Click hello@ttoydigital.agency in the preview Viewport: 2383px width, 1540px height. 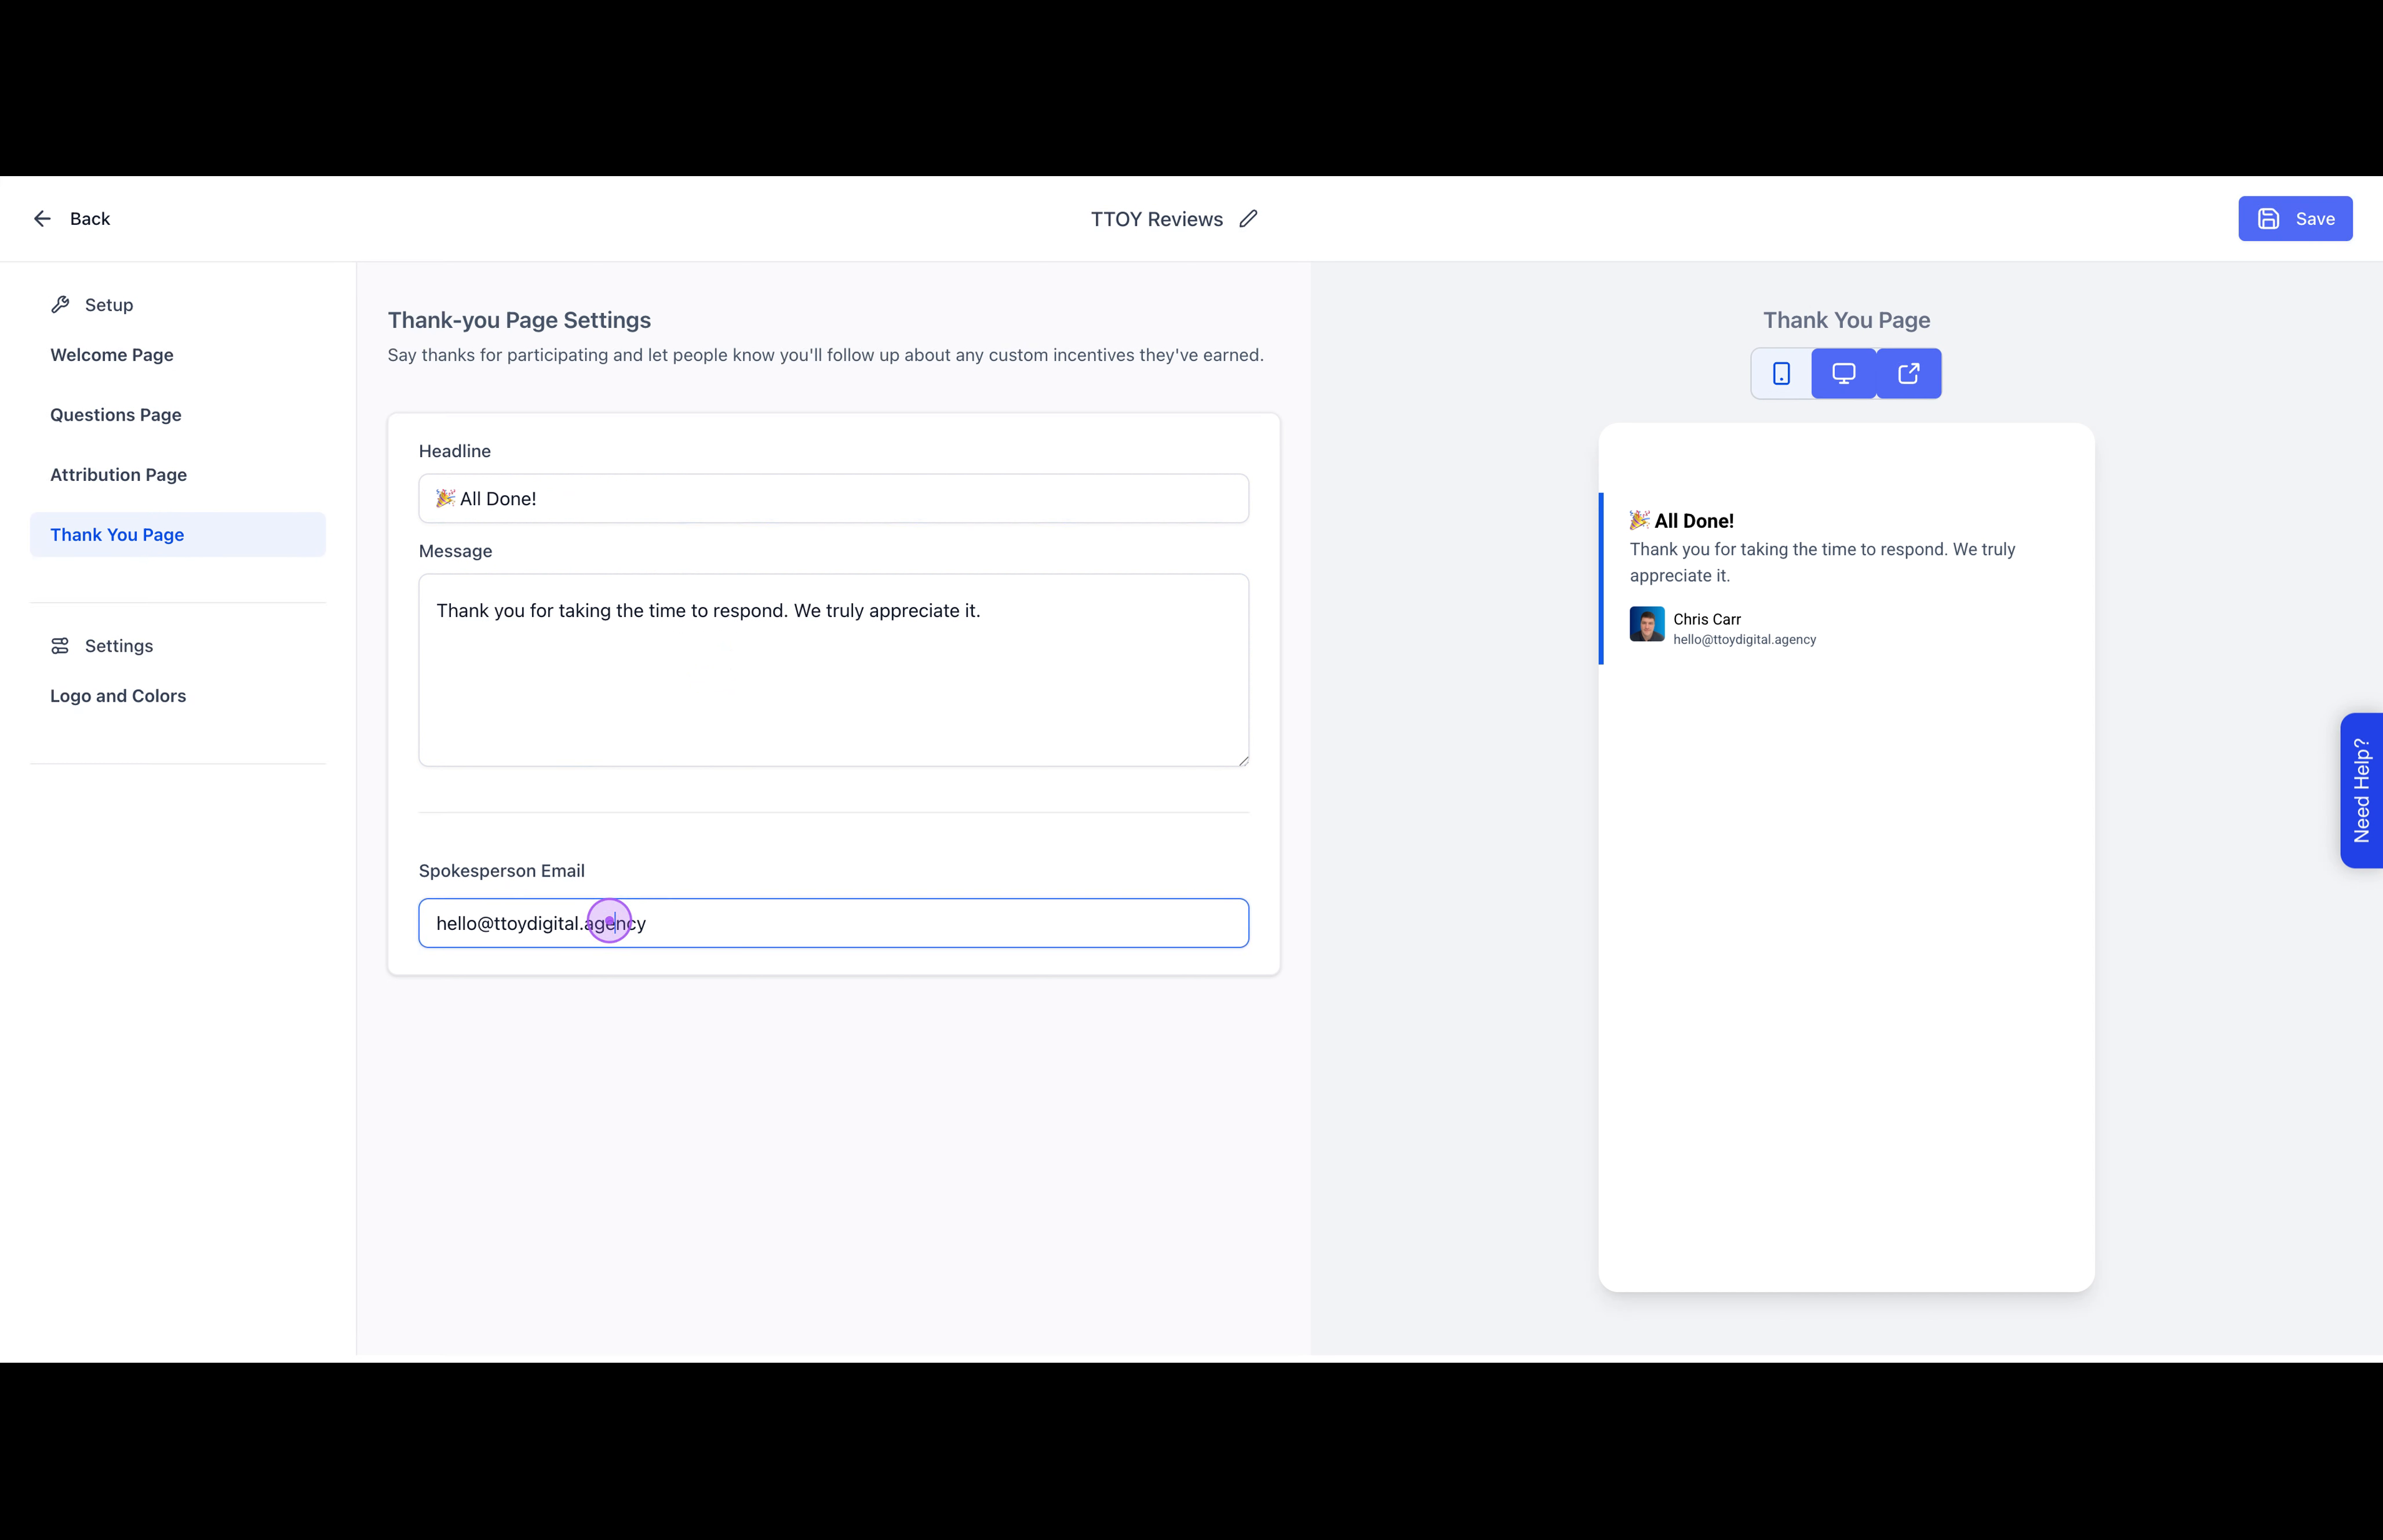tap(1744, 640)
